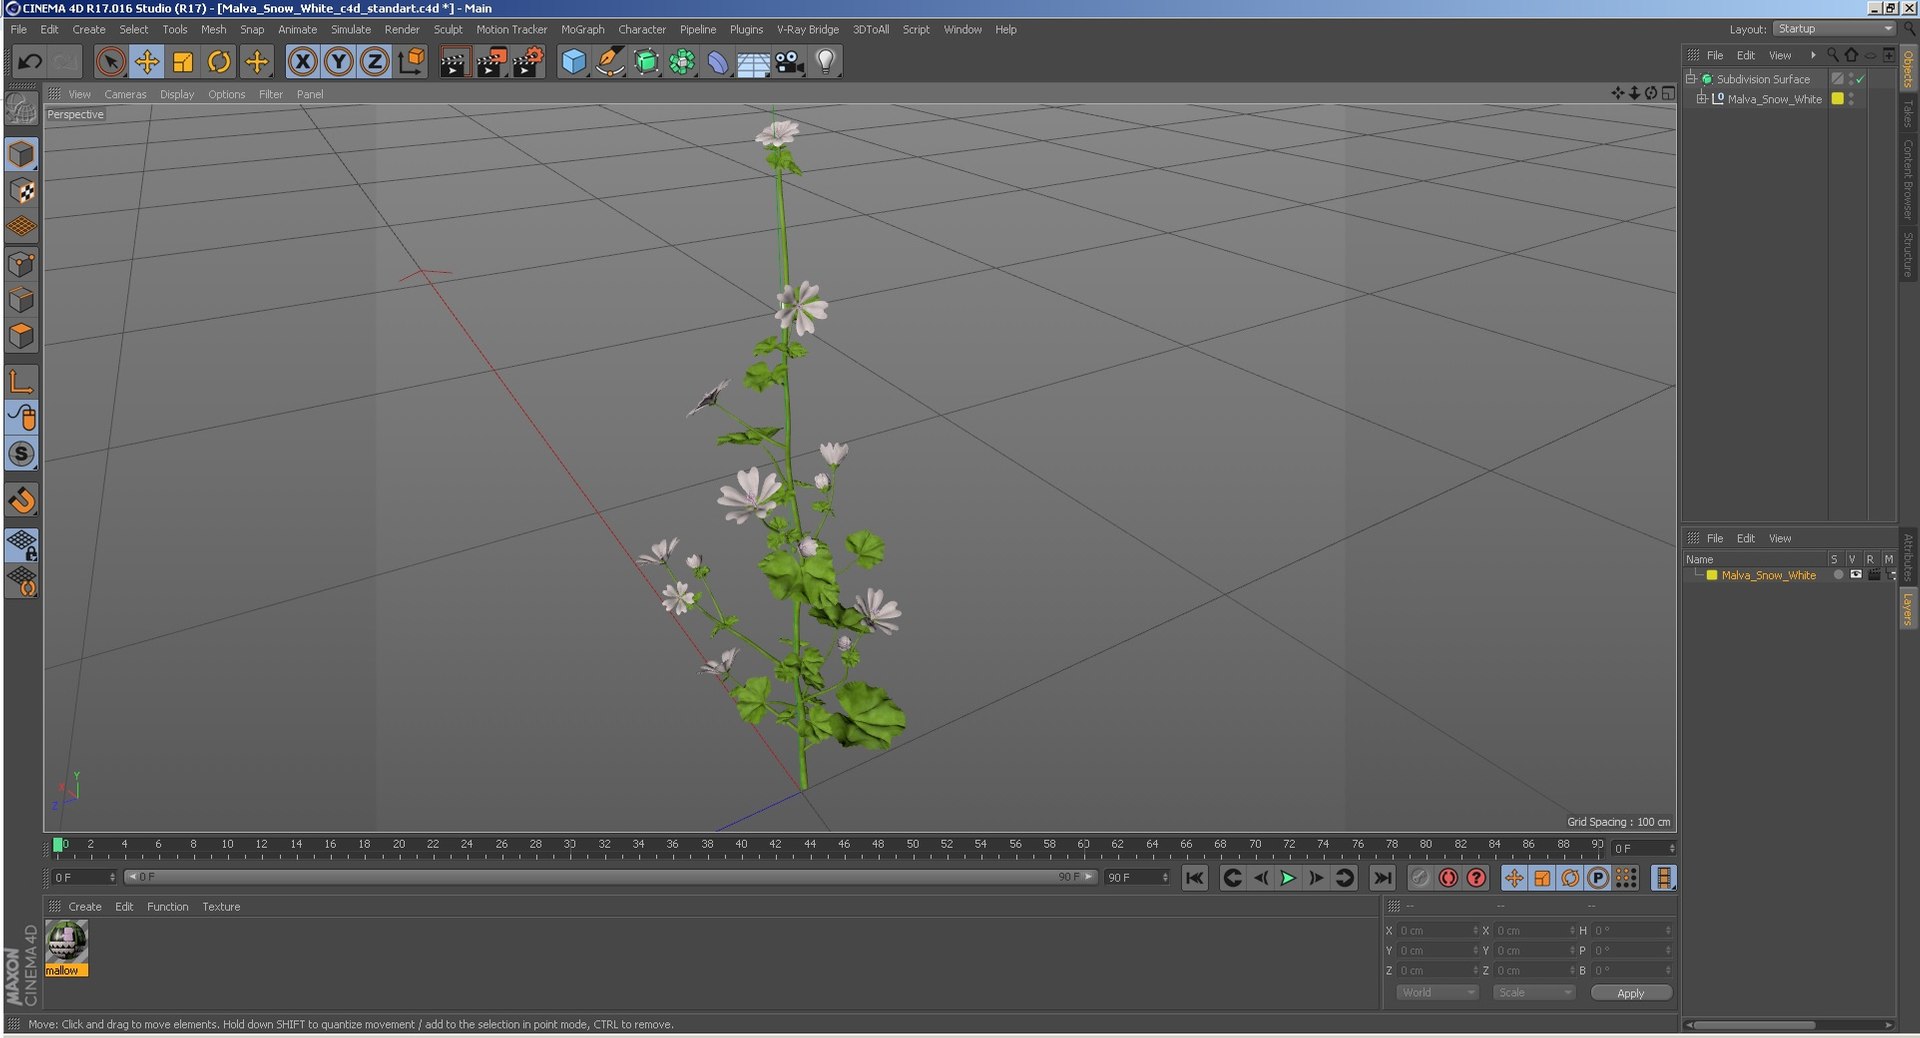Toggle autokeying button
Screen dimensions: 1920x1038
[1448, 878]
